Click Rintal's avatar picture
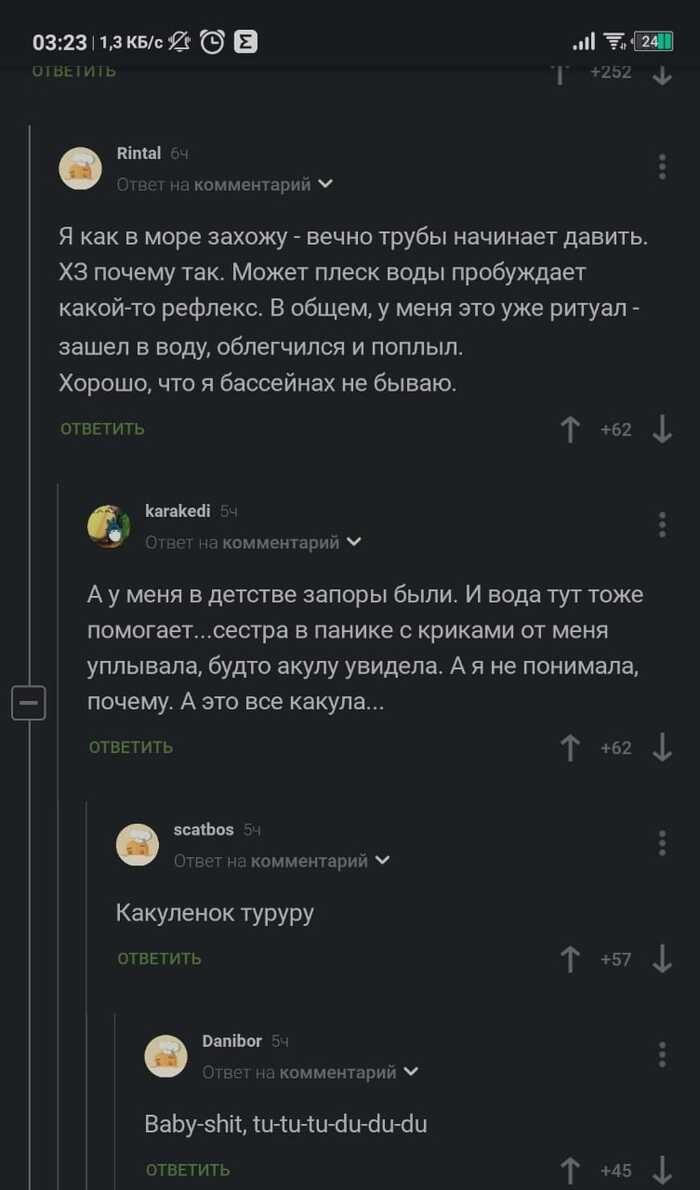The height and width of the screenshot is (1190, 700). [80, 169]
